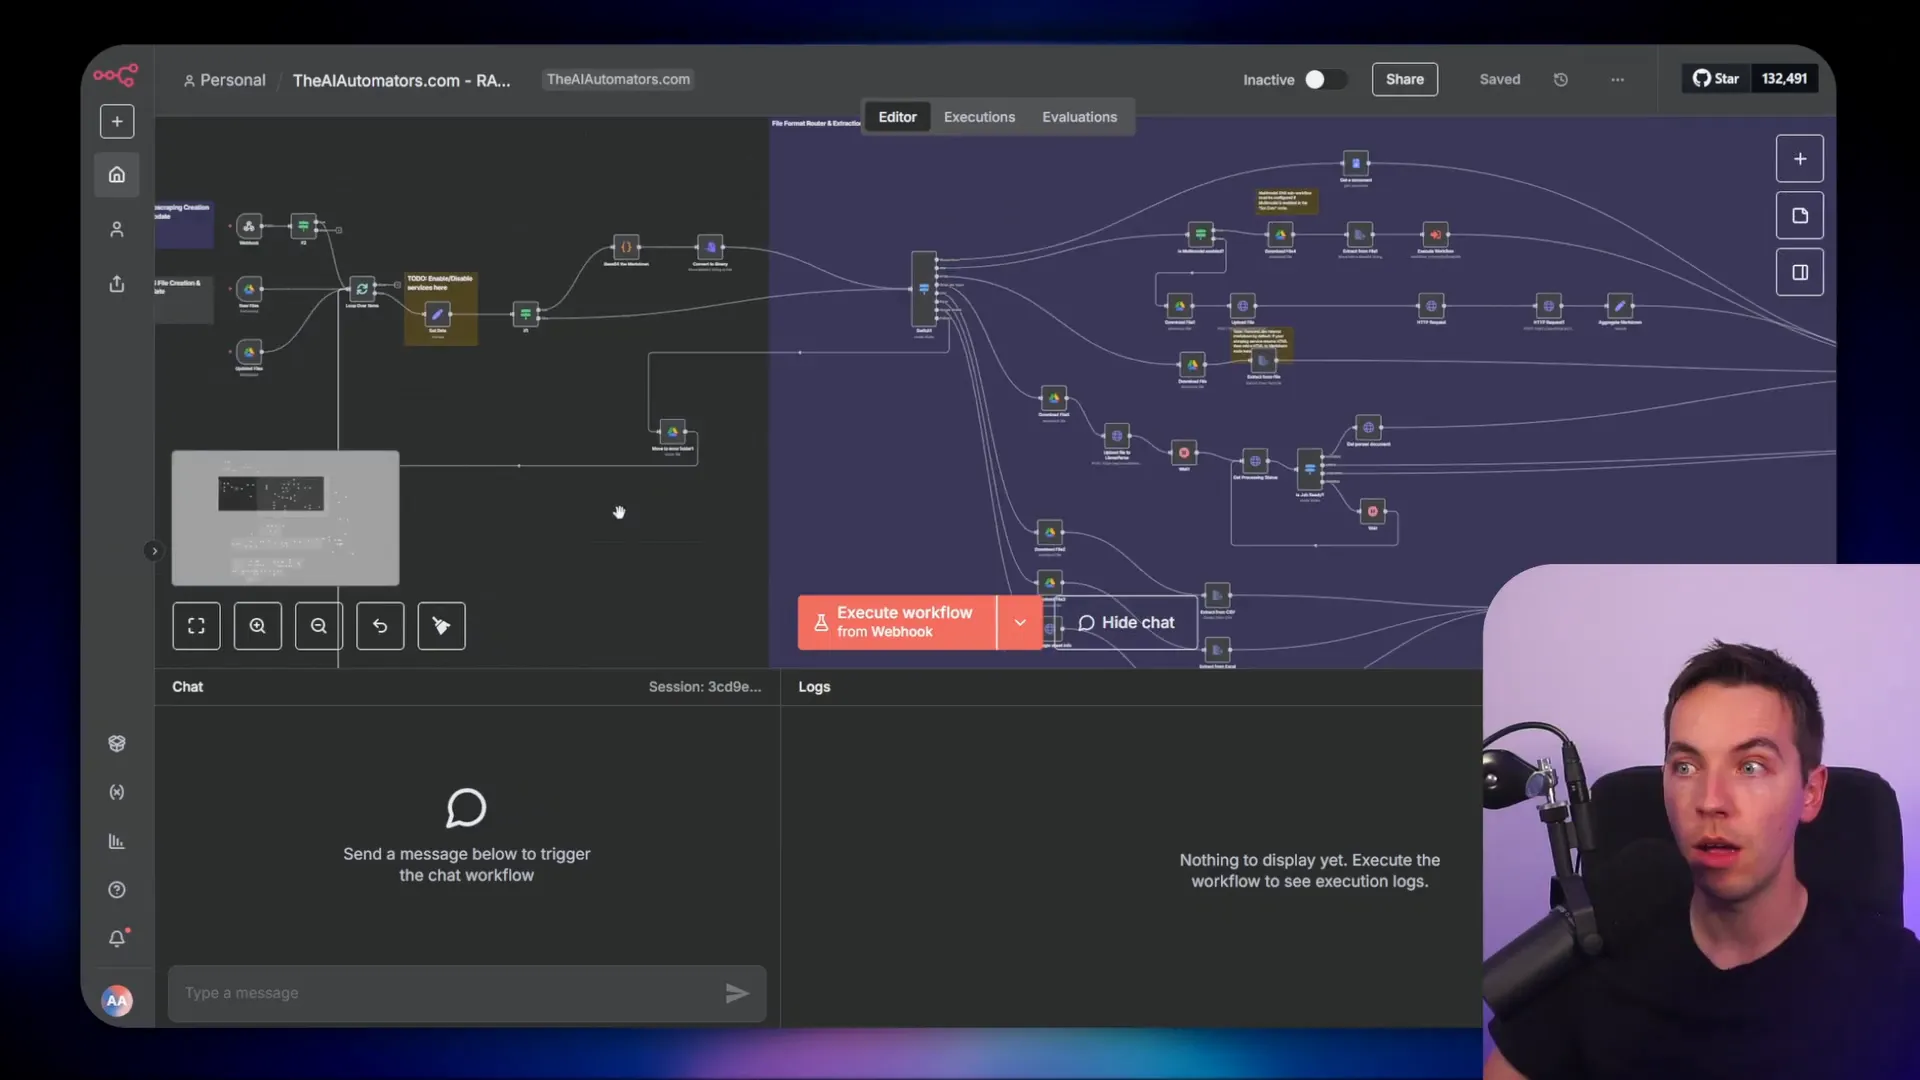Open the shared upload icon in sidebar

coord(117,284)
